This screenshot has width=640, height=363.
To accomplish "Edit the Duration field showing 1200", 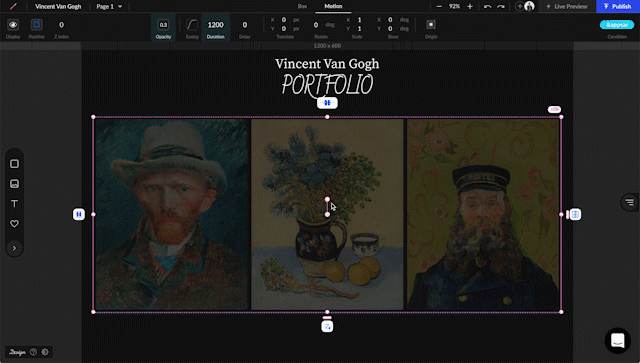I will click(x=216, y=25).
